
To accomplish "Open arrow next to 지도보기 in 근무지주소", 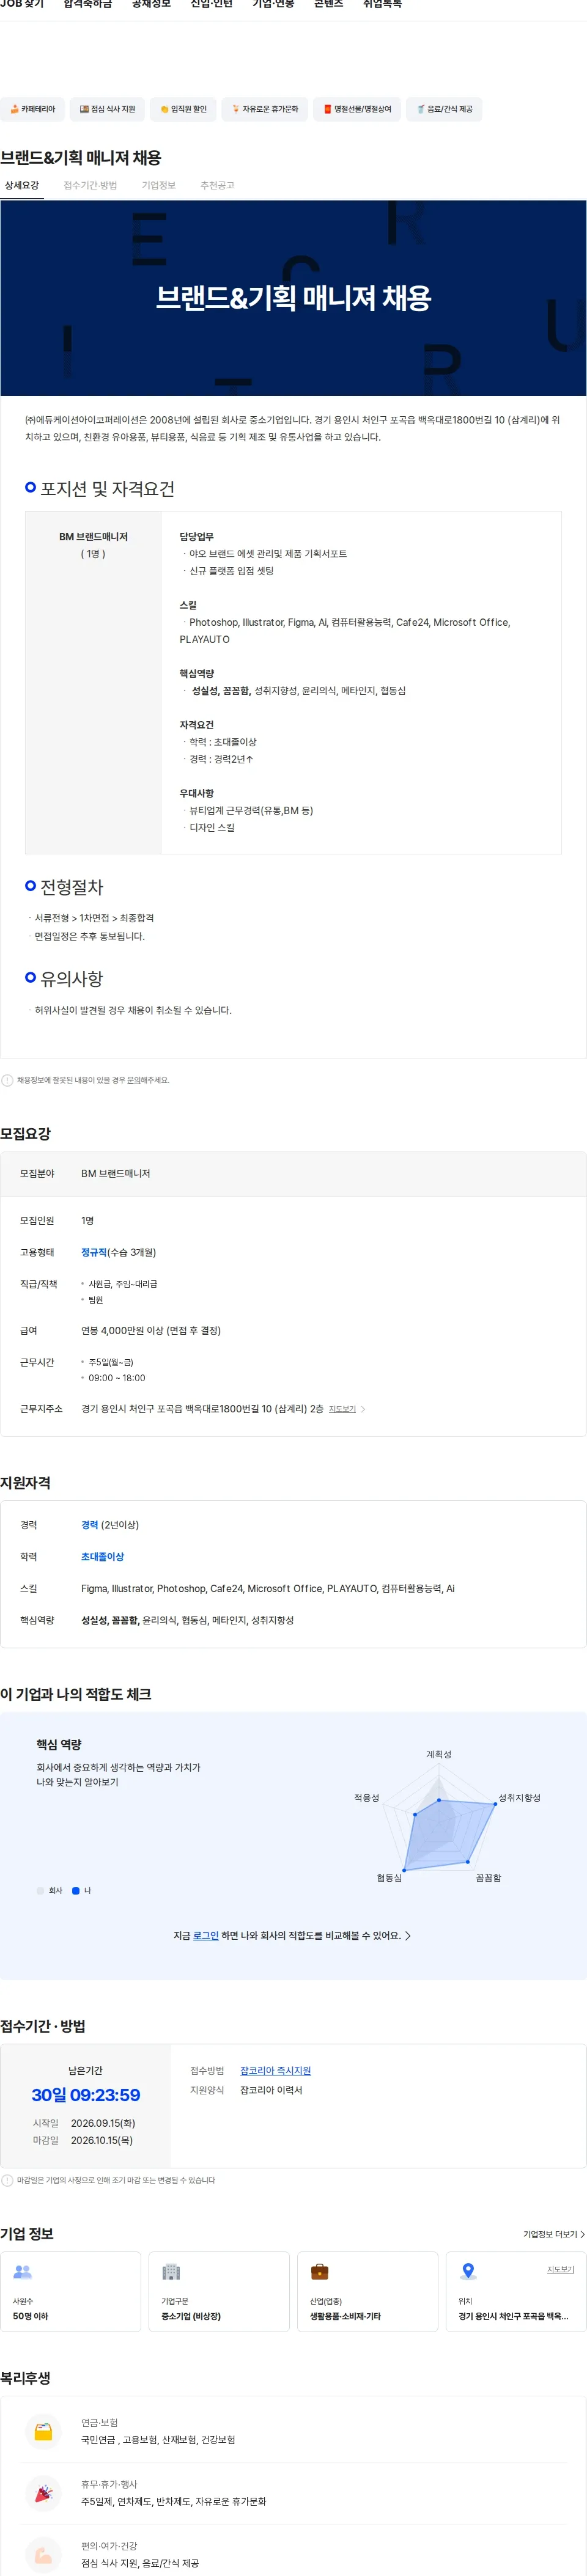I will 363,1409.
